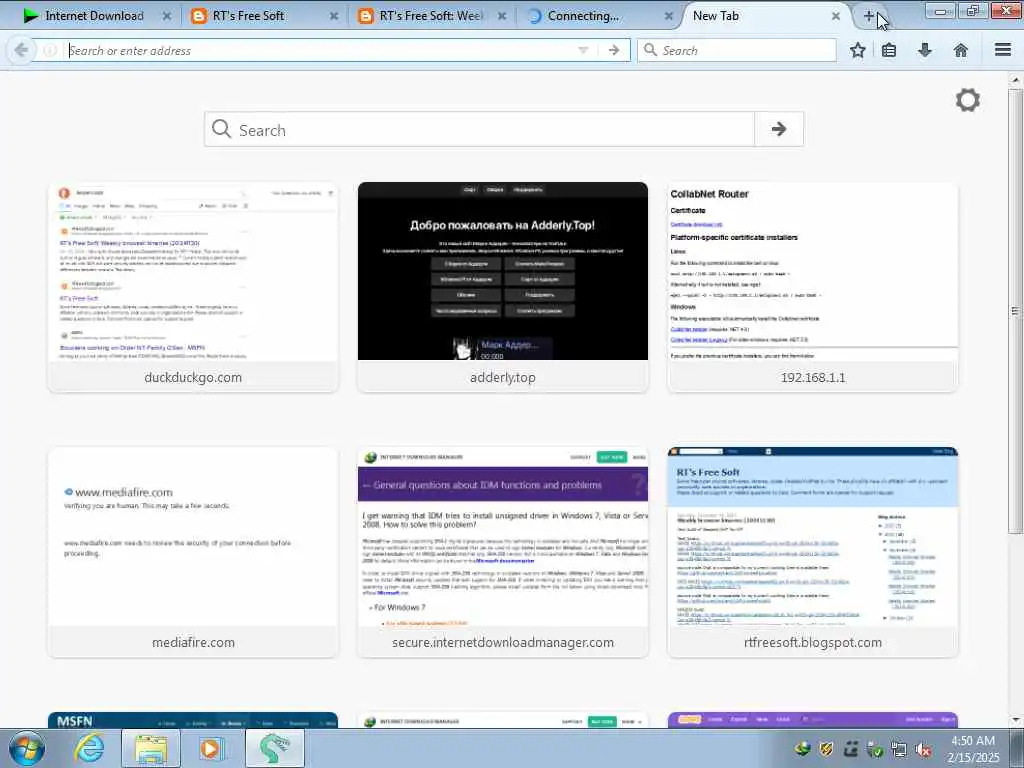1024x768 pixels.
Task: Click the new tab plus button
Action: pyautogui.click(x=869, y=16)
